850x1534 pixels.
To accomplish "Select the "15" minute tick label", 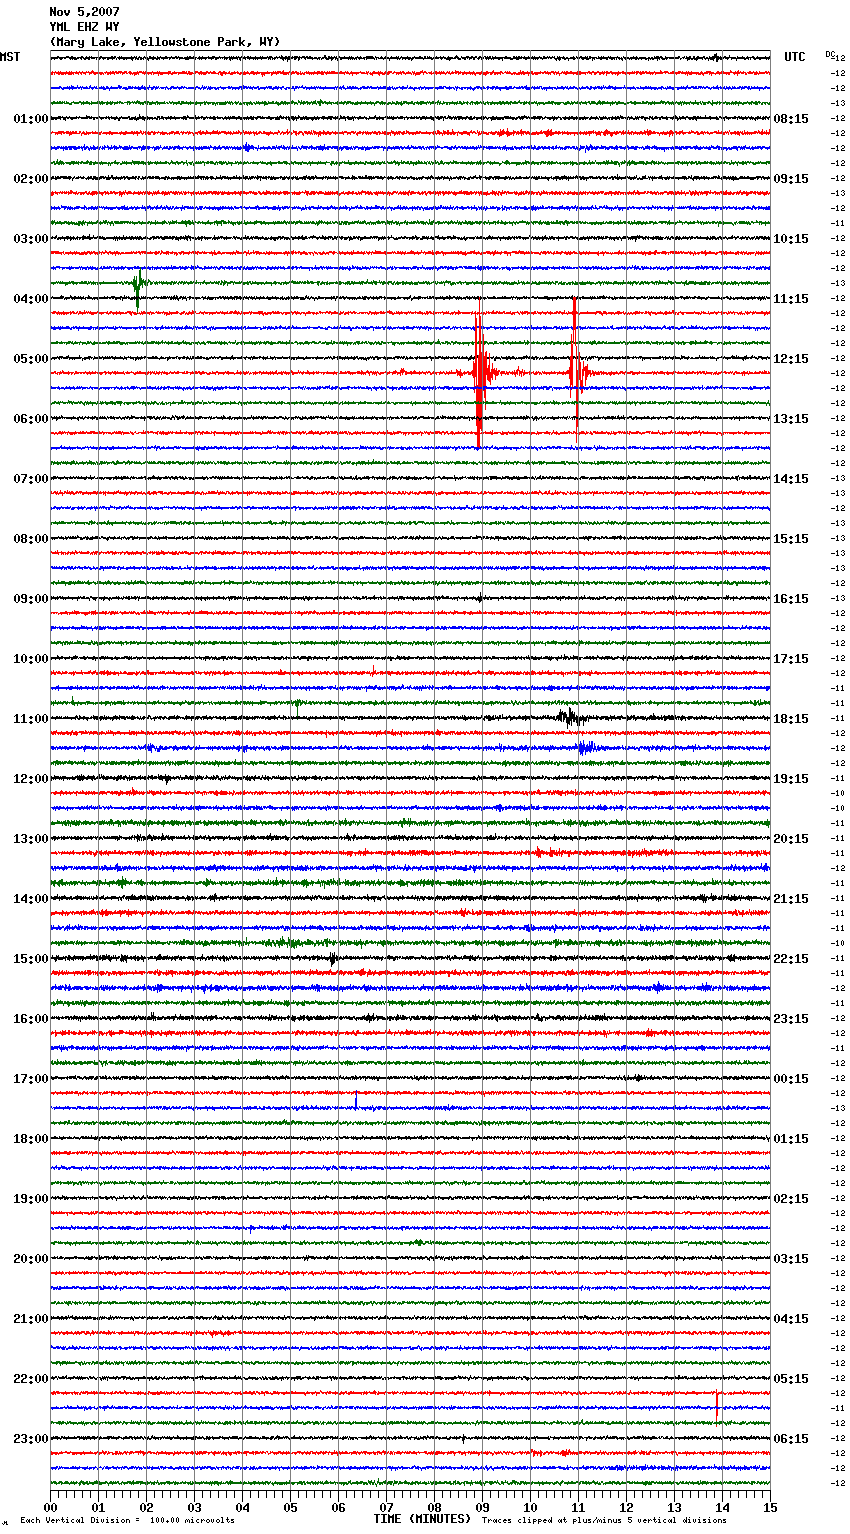I will click(x=770, y=1507).
